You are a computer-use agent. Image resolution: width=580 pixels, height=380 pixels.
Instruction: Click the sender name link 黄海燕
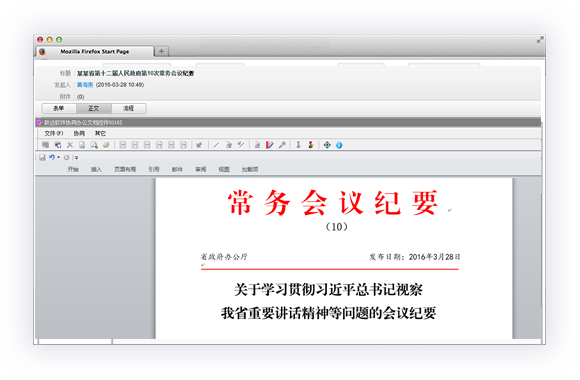pyautogui.click(x=85, y=85)
